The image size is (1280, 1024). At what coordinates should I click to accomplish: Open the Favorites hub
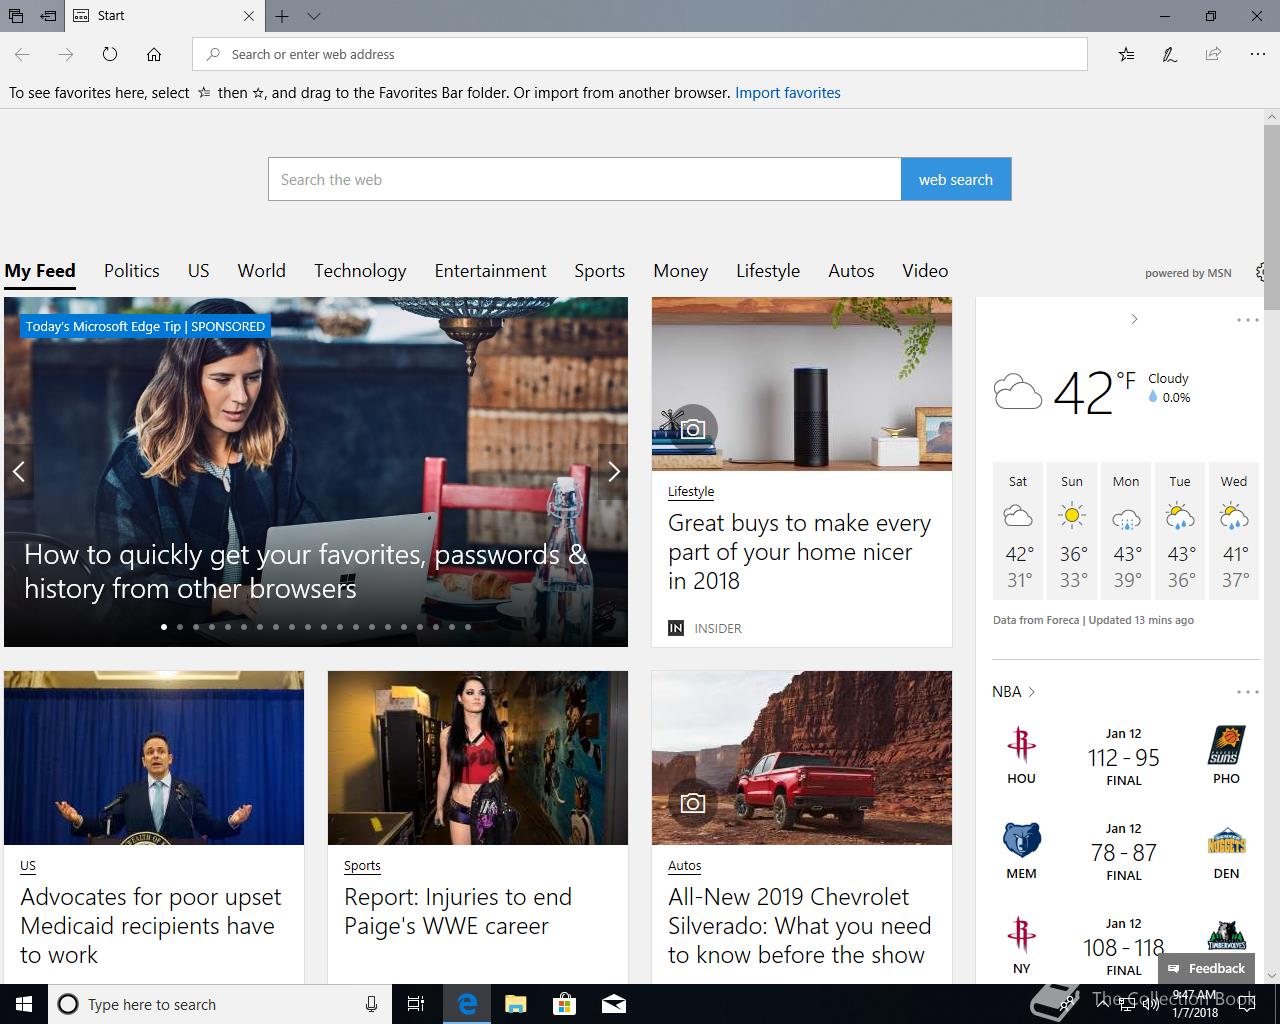tap(1126, 54)
